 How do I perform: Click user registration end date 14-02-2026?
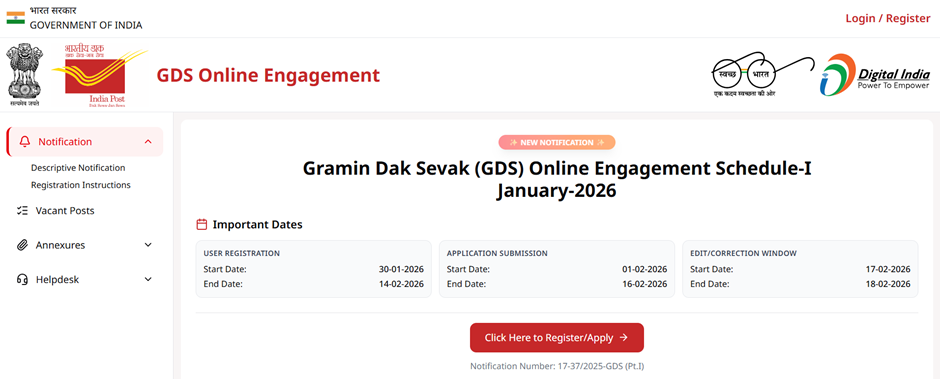click(401, 284)
